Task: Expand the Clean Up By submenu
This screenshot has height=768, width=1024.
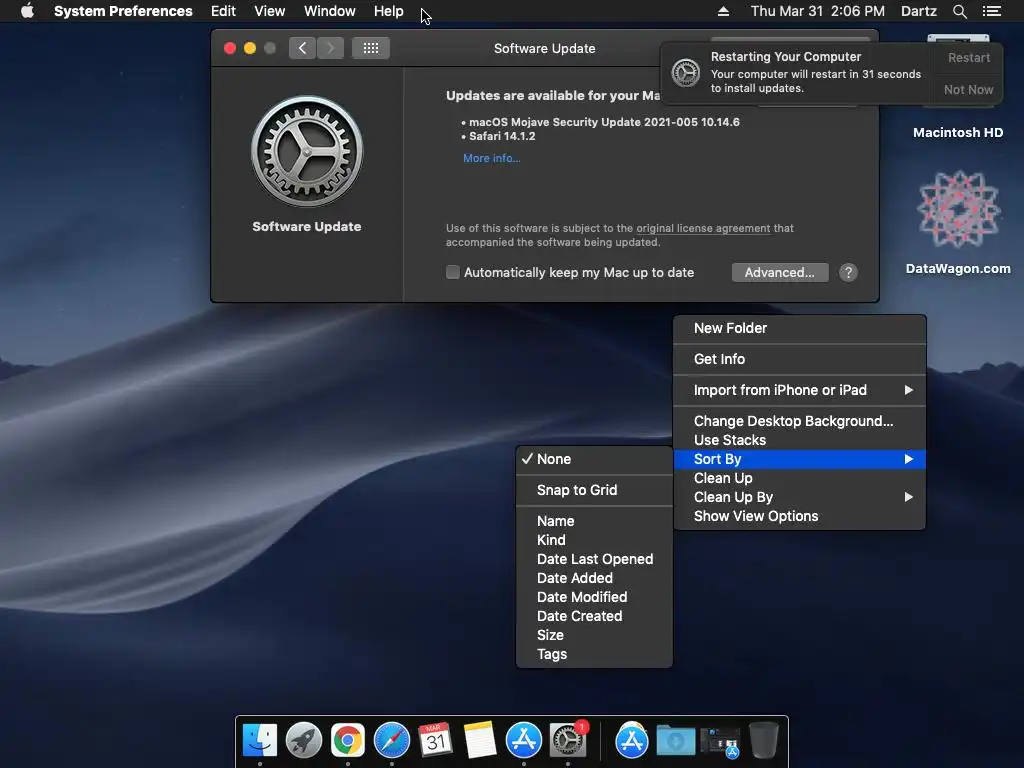Action: click(x=799, y=497)
